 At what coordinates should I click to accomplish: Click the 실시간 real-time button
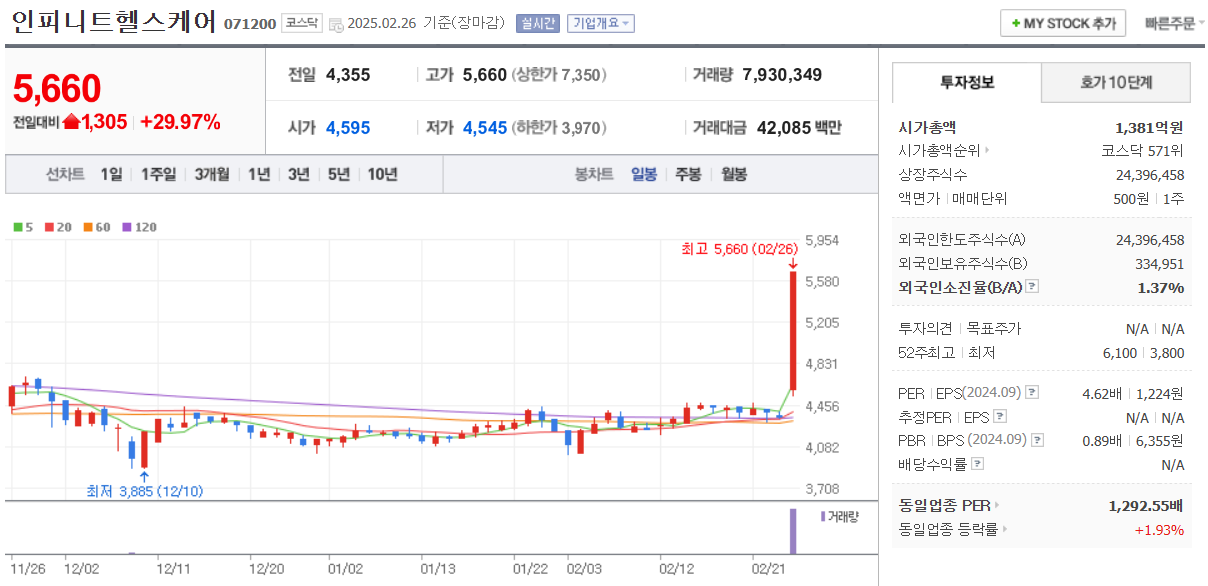tap(538, 23)
